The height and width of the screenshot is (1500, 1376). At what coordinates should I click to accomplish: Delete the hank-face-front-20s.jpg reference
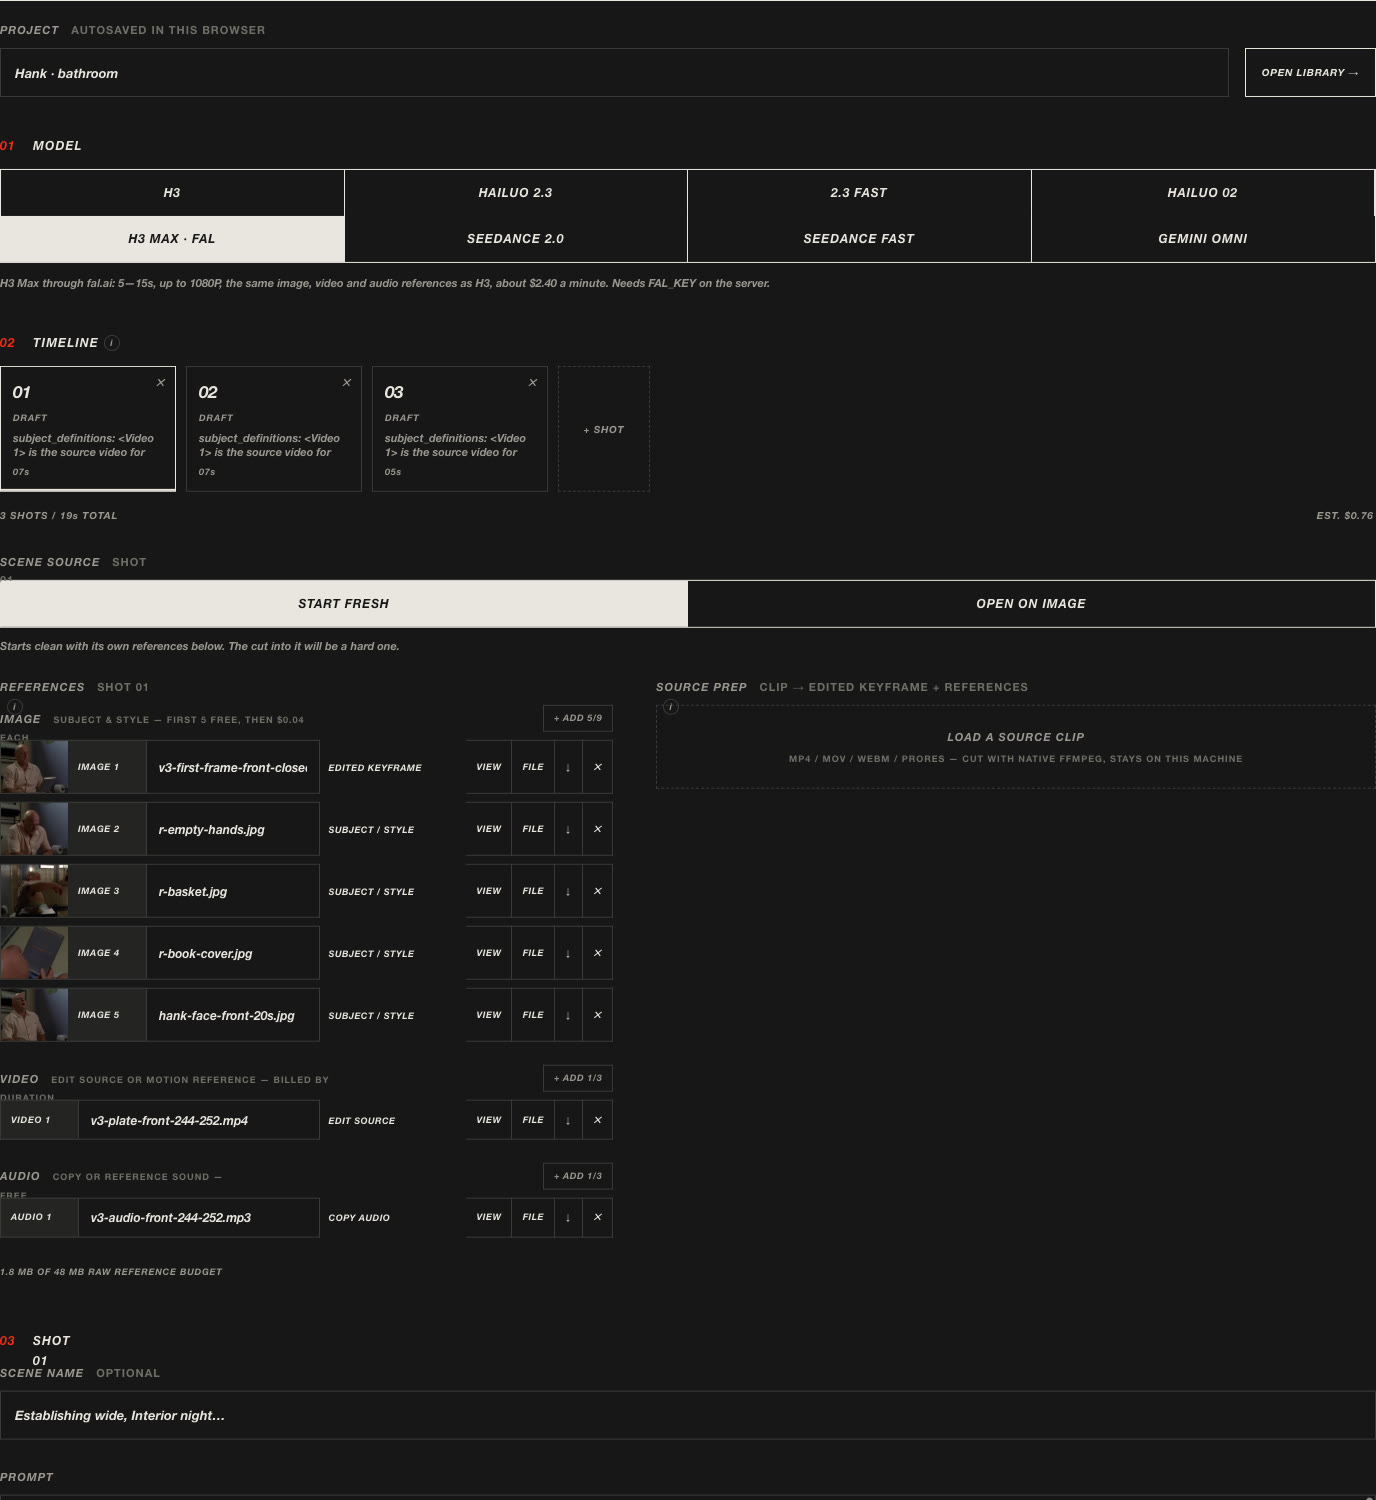pos(598,1015)
